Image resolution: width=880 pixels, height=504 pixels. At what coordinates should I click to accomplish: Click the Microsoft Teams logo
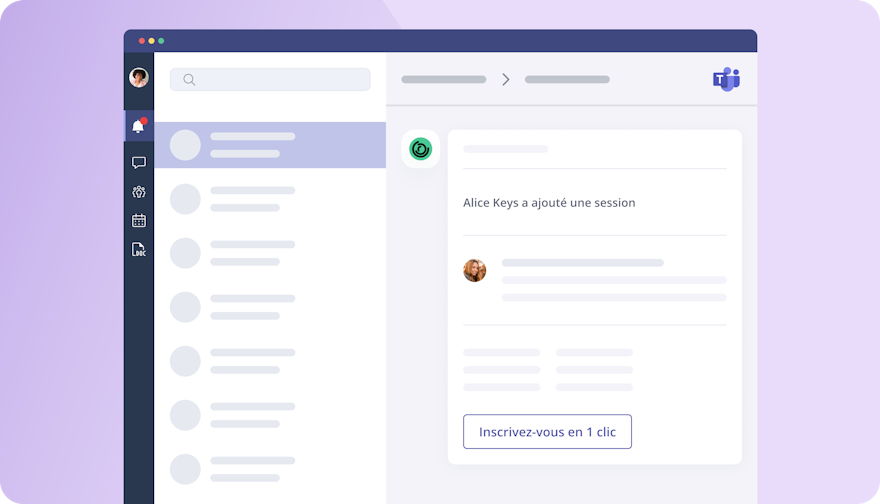726,79
